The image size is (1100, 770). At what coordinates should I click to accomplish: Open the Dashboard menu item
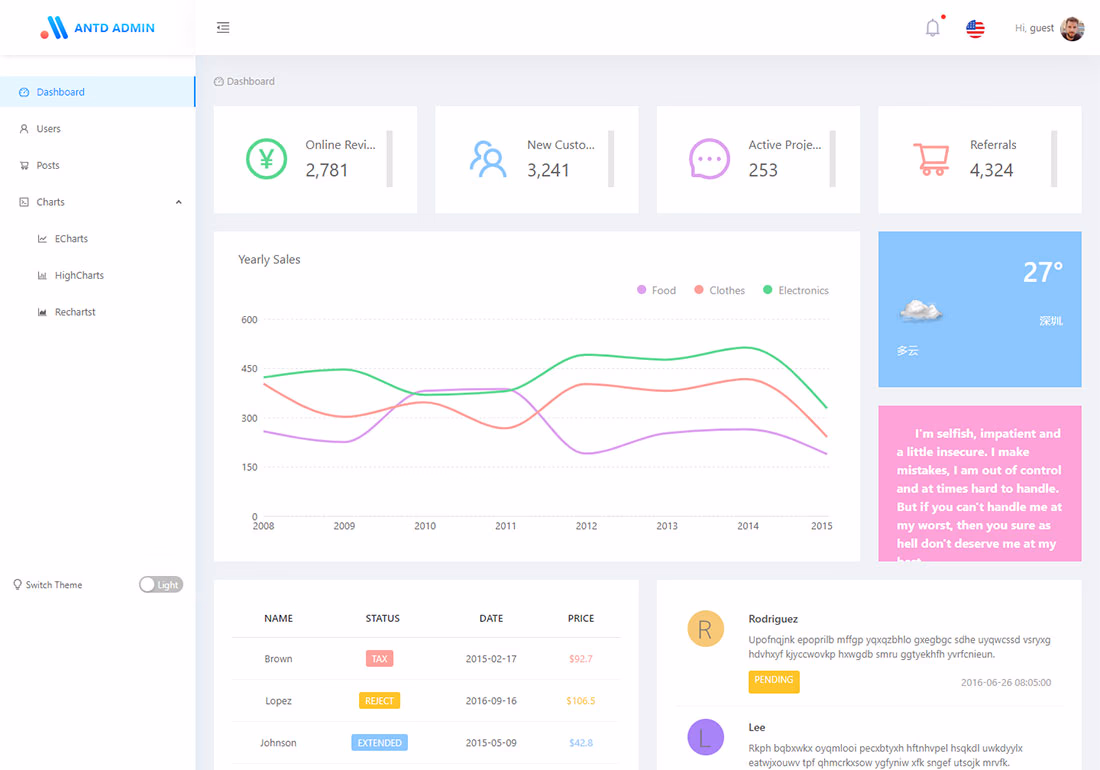coord(98,92)
